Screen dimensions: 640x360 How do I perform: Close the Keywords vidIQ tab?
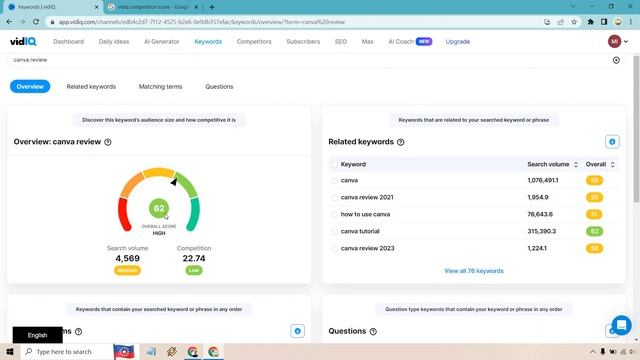tap(97, 7)
